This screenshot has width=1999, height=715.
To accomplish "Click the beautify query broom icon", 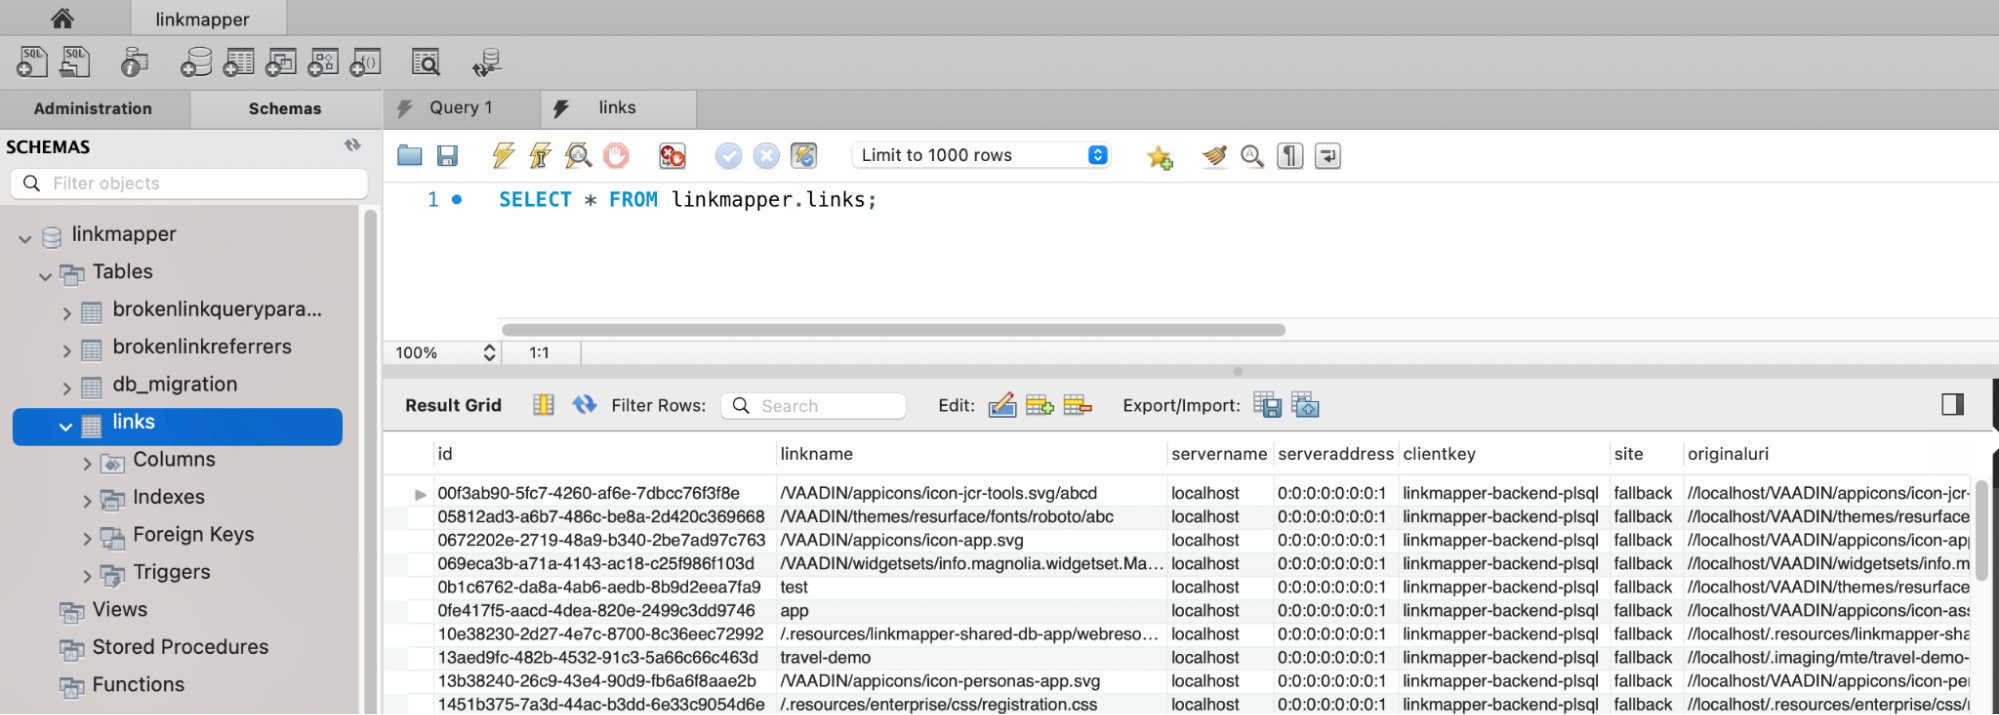I will [x=1214, y=156].
